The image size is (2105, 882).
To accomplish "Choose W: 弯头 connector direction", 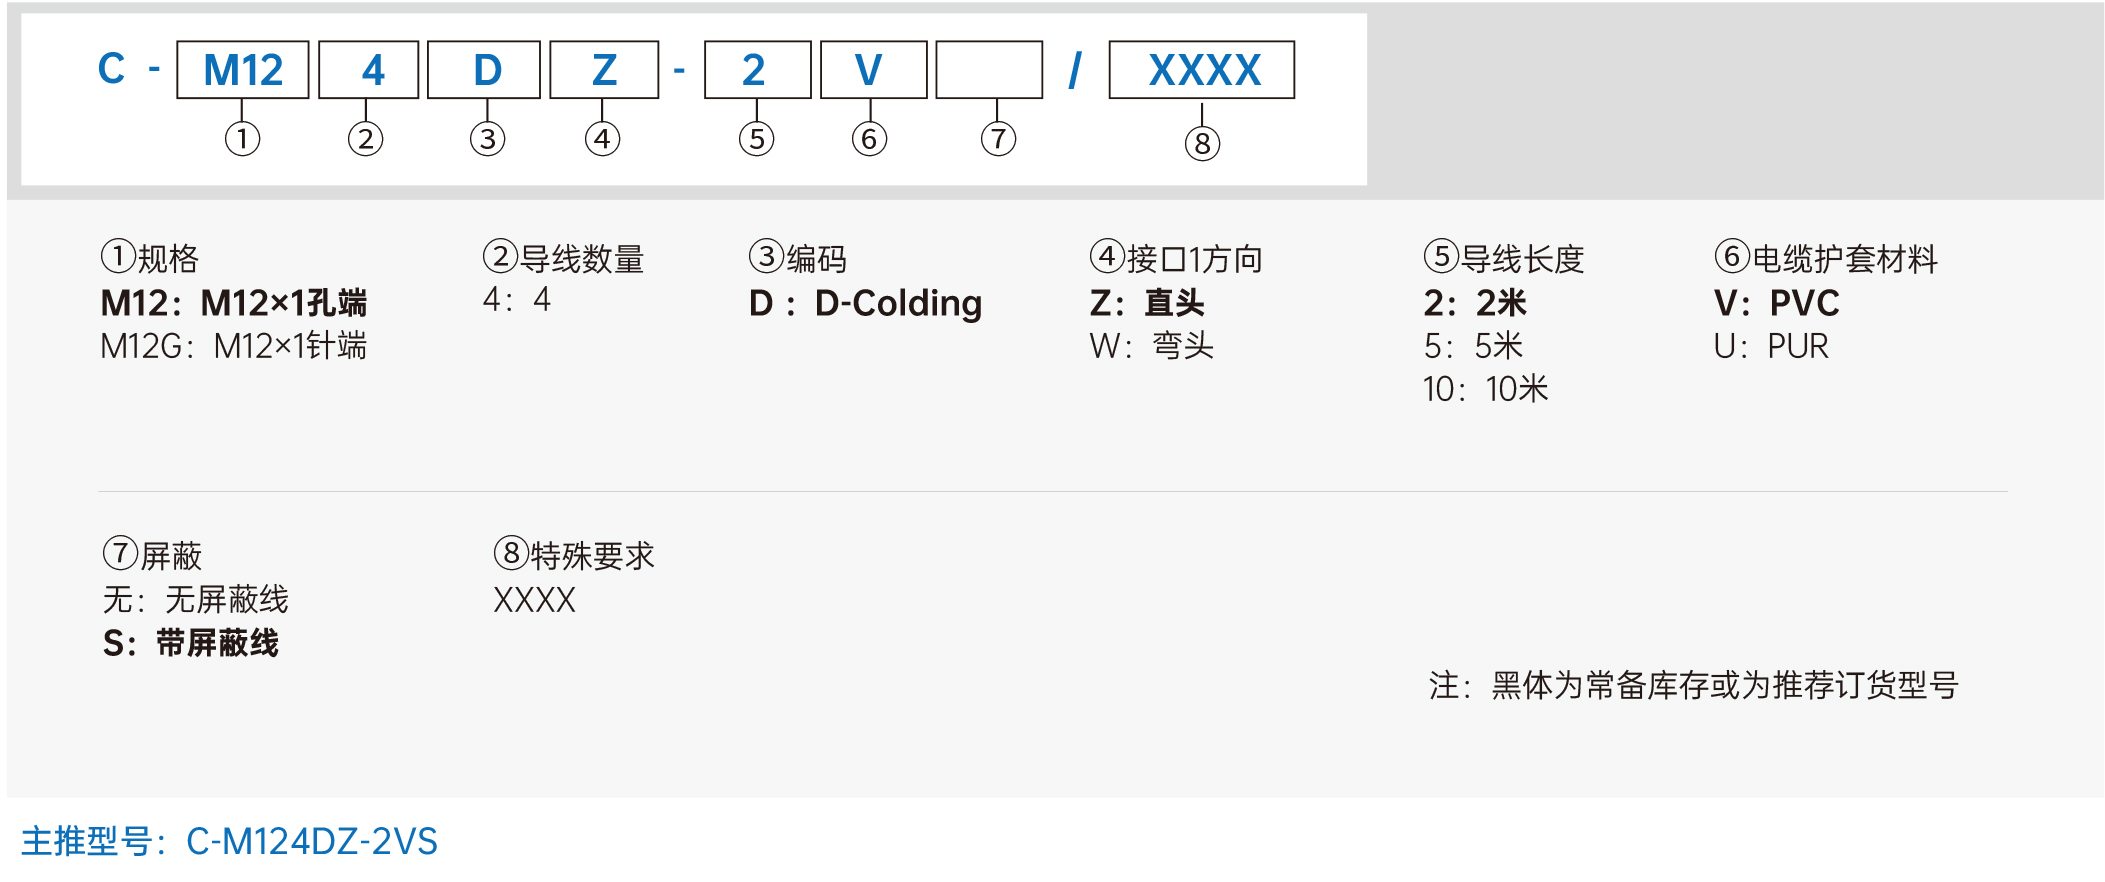I will (x=1152, y=346).
